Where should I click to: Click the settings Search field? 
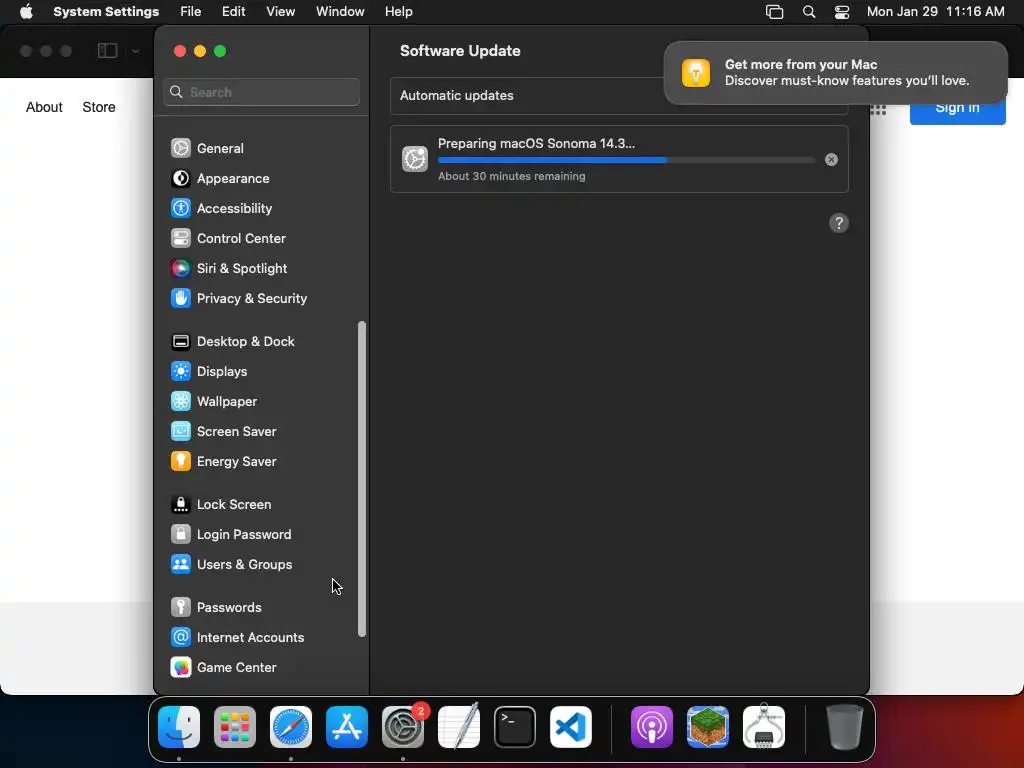[x=261, y=92]
